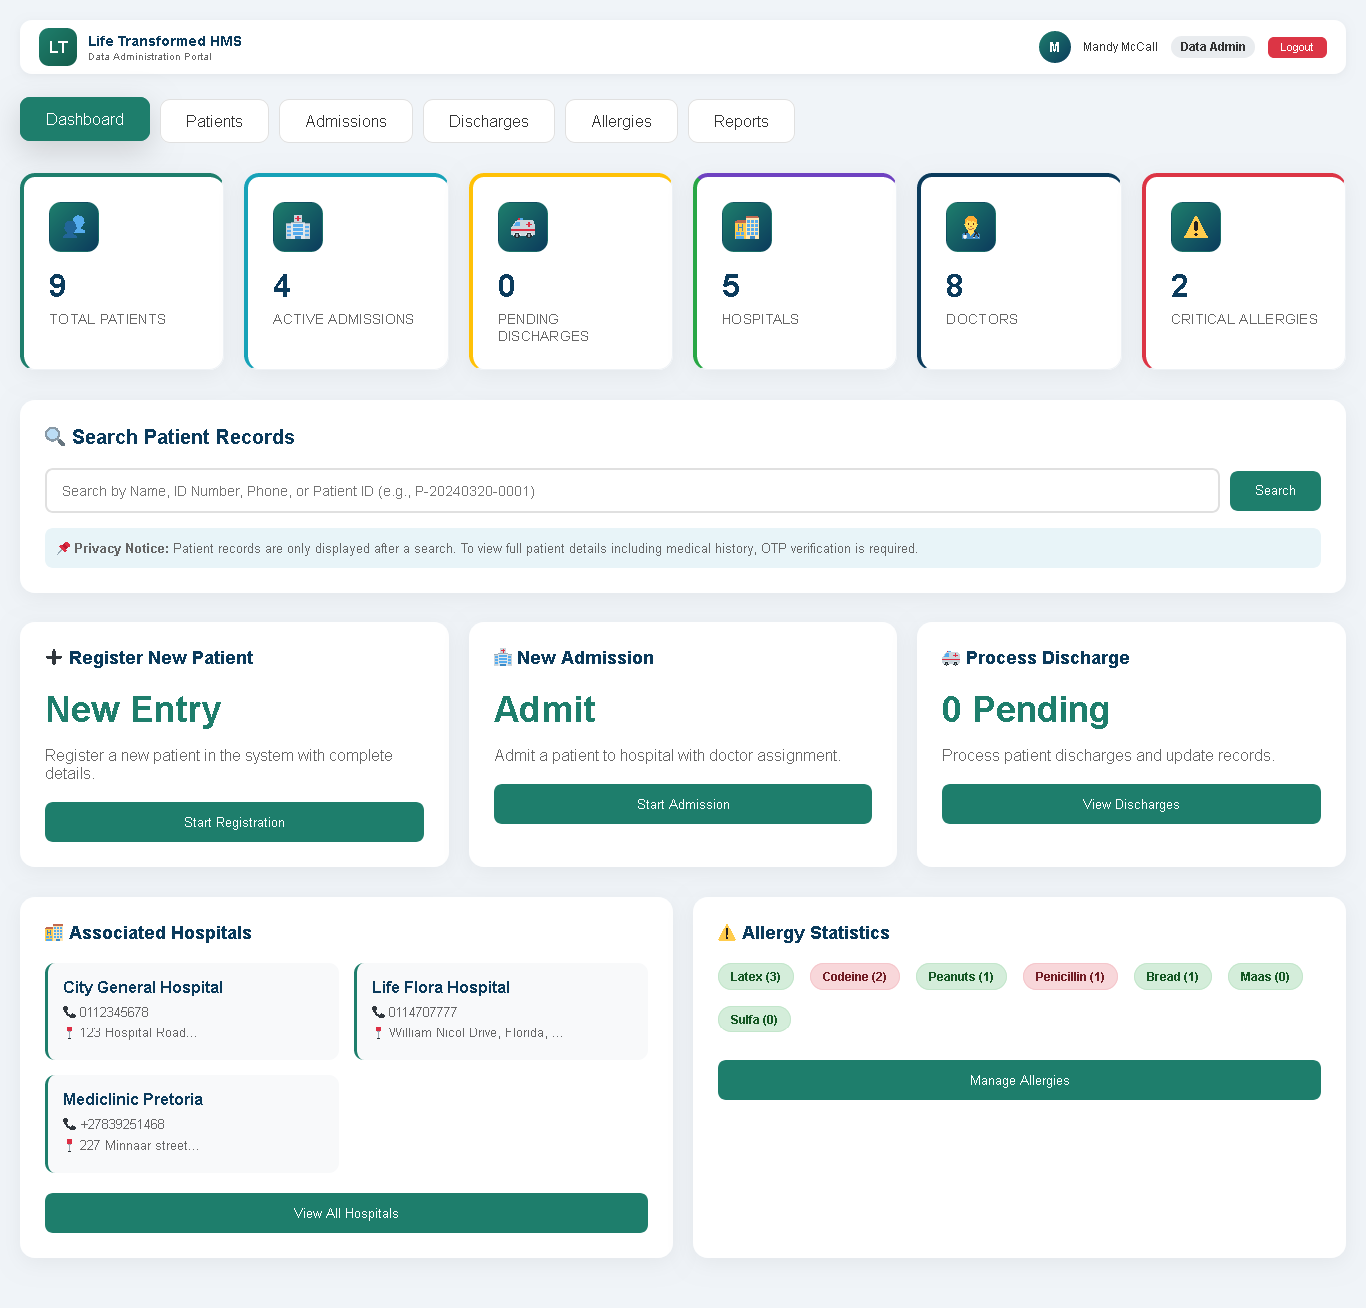Click the Latex (3) allergy tag
1366x1310 pixels.
[756, 977]
